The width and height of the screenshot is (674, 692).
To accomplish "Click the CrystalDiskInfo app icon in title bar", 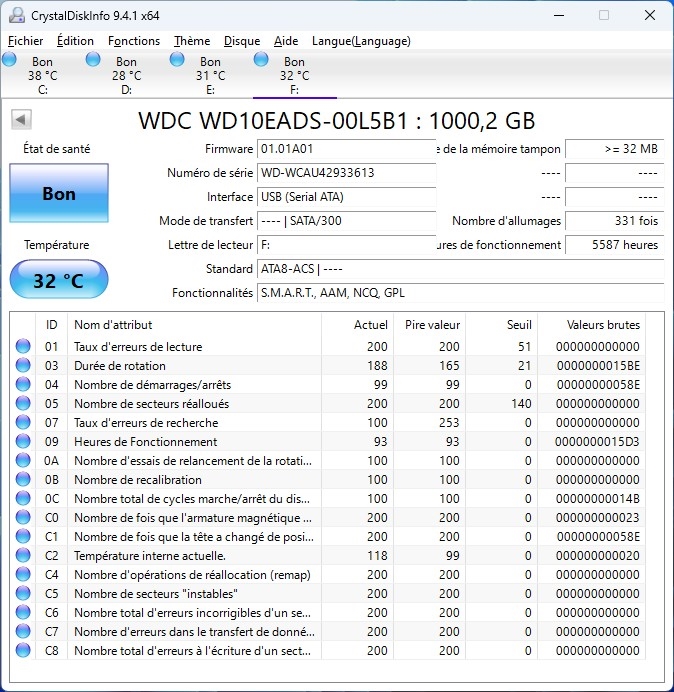I will click(17, 16).
